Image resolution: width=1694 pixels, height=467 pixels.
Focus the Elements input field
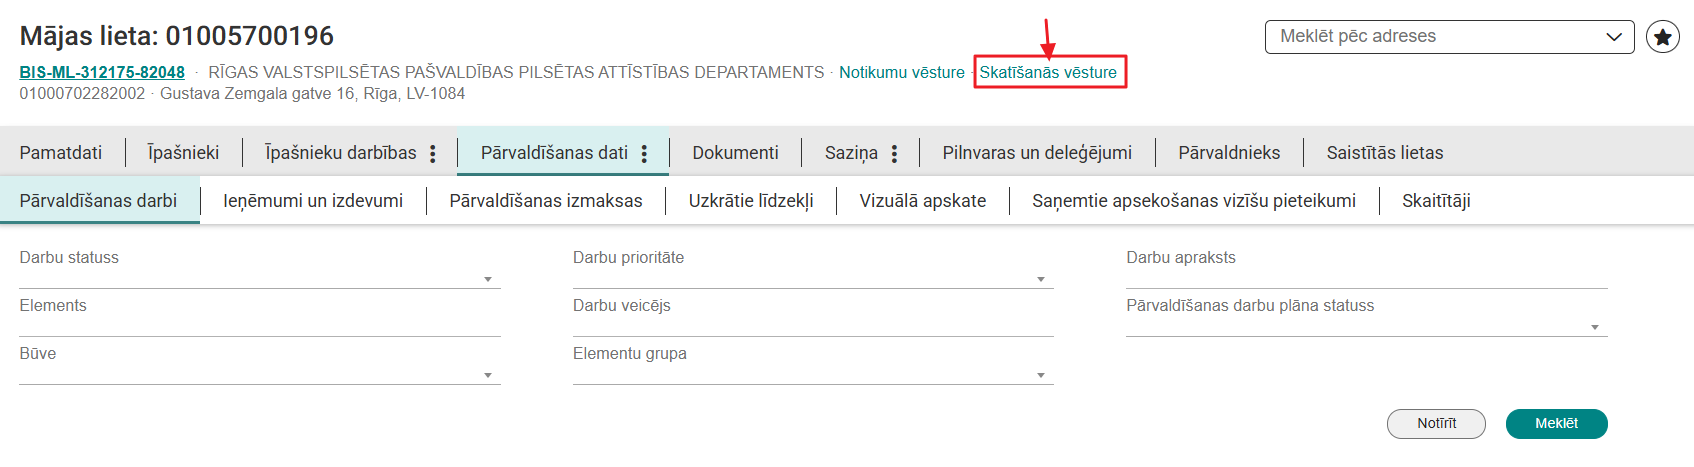coord(260,327)
